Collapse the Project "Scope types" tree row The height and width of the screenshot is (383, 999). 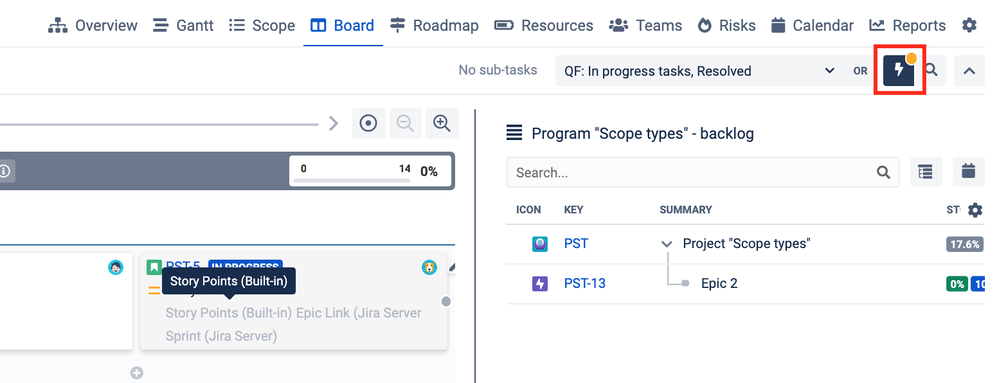667,243
